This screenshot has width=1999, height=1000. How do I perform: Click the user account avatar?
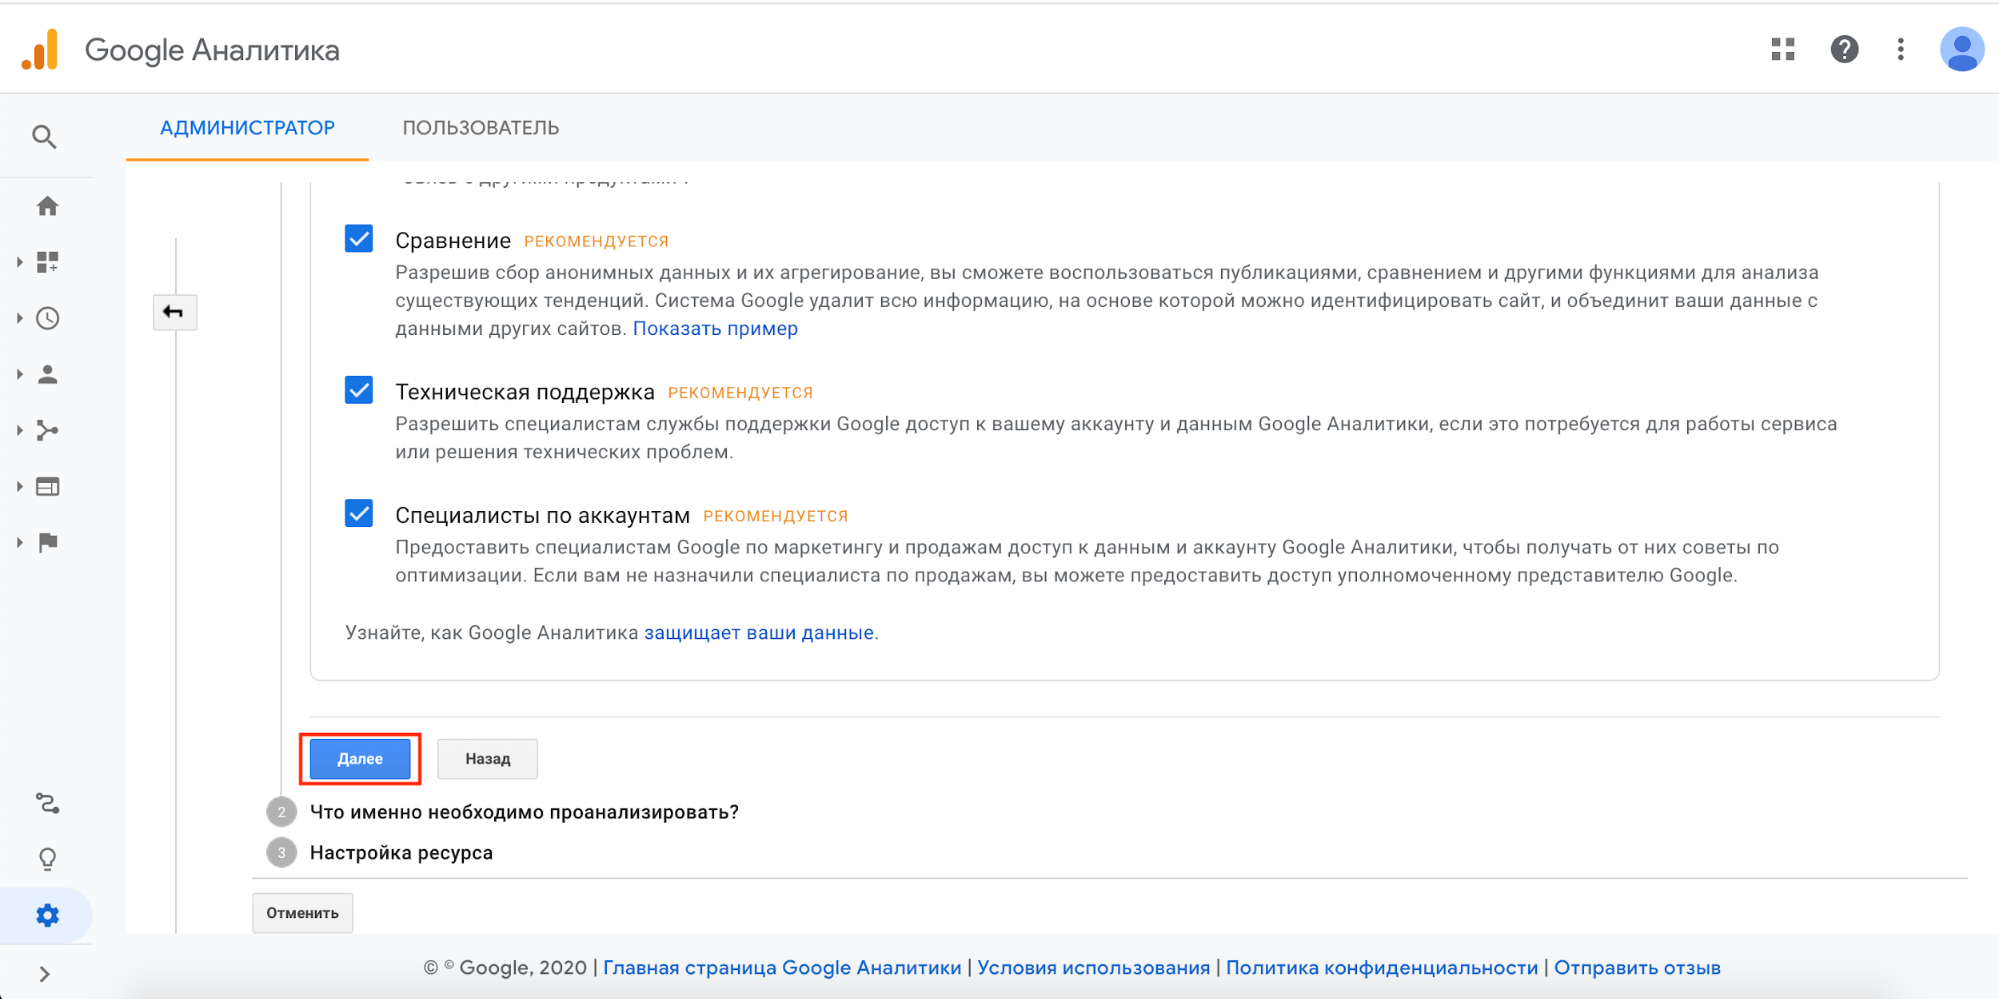point(1961,49)
